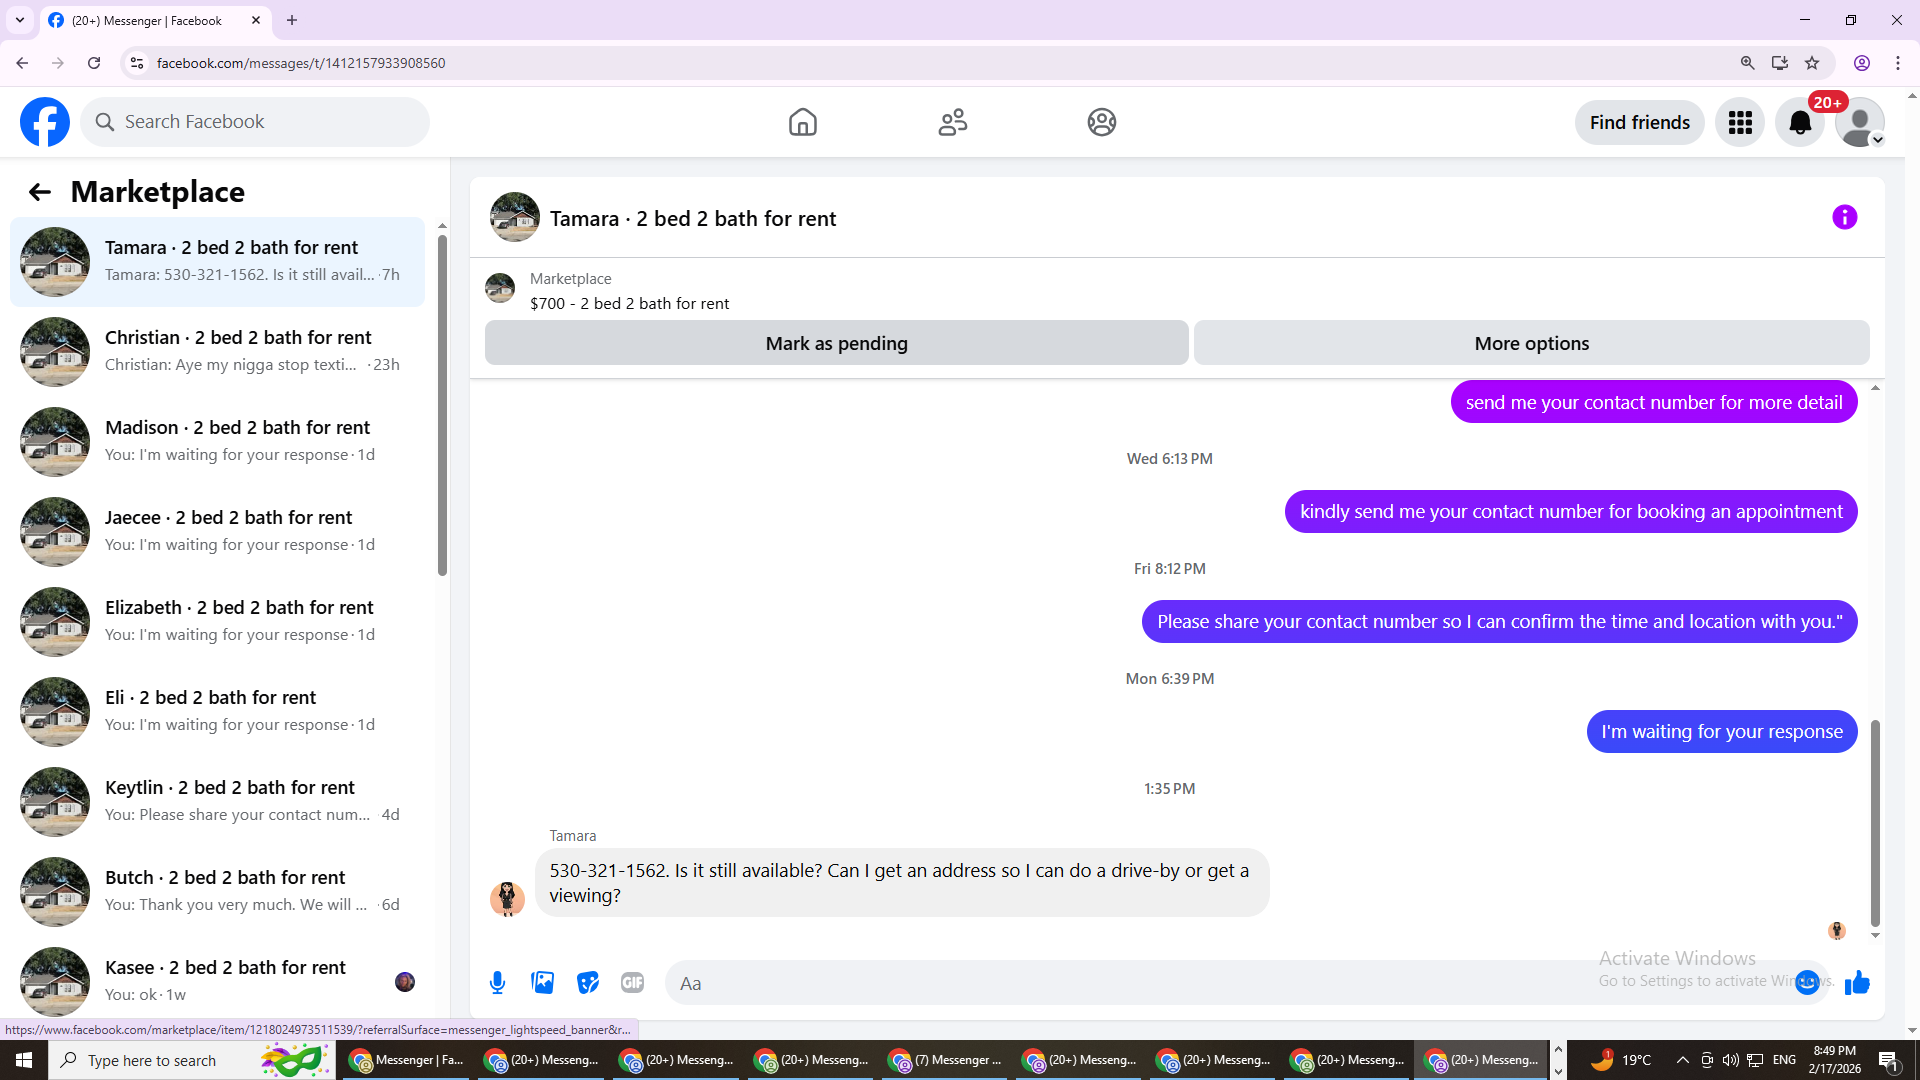Open conversation information icon
This screenshot has width=1920, height=1080.
point(1844,218)
